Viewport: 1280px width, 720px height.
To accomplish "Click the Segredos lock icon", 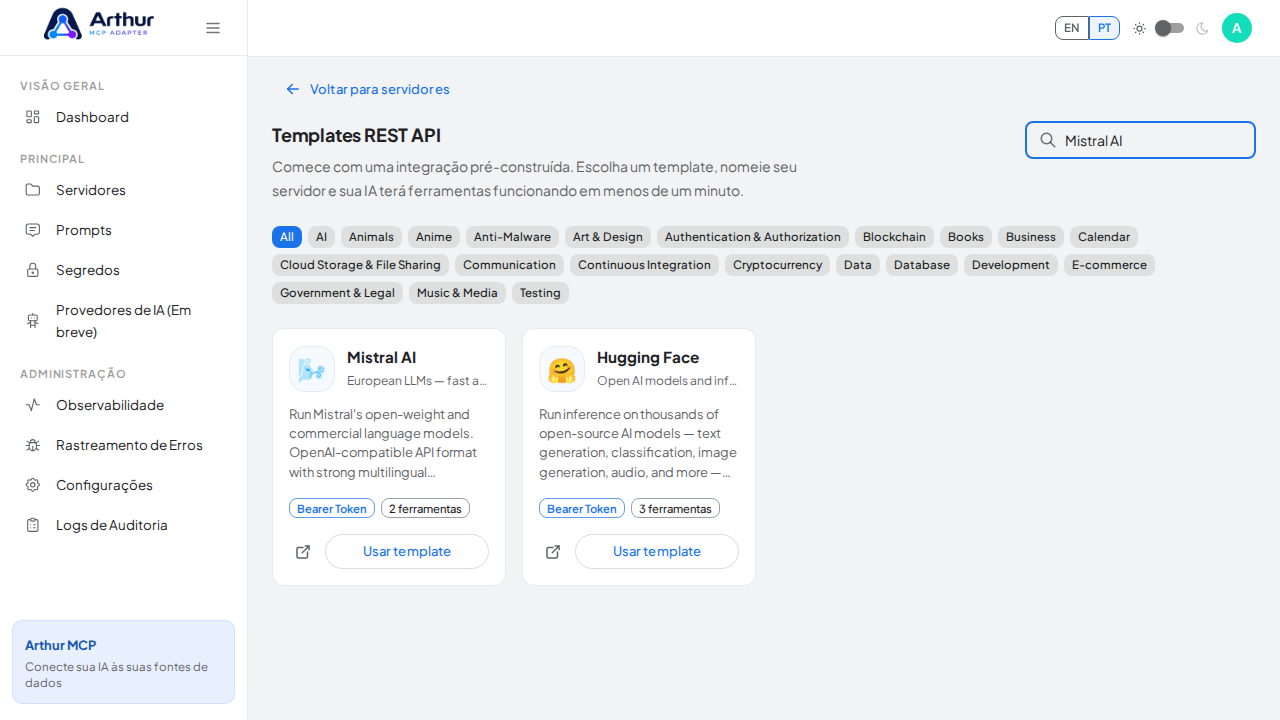I will click(x=33, y=270).
